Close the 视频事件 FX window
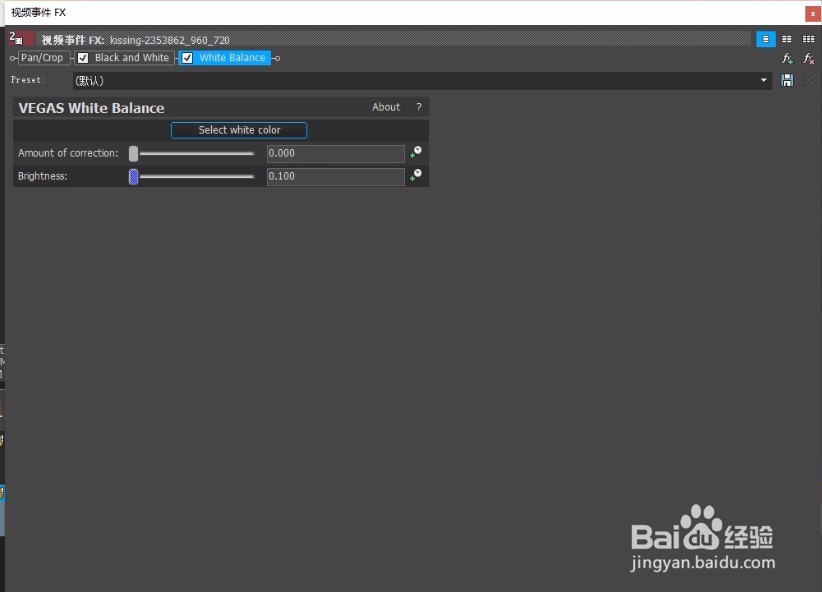Screen dimensions: 822x592 pyautogui.click(x=812, y=14)
